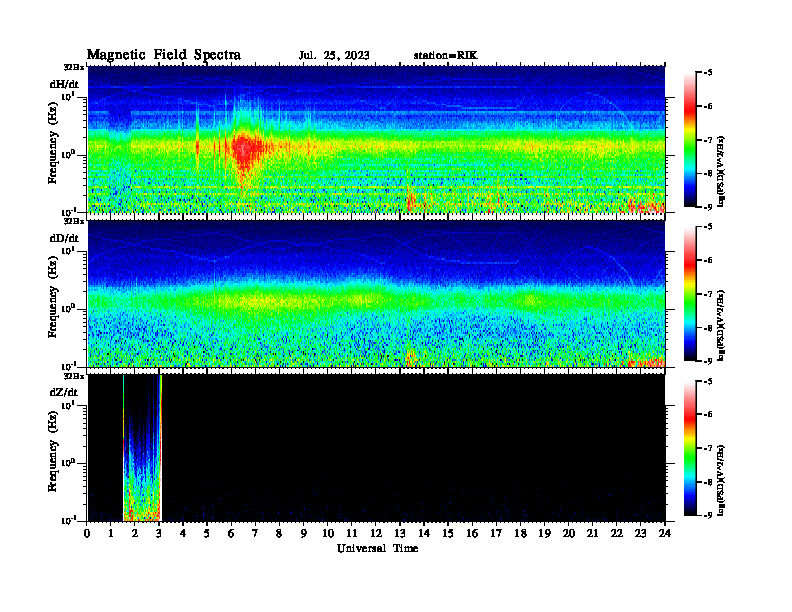Click the "dZ/dt" panel label
The width and height of the screenshot is (792, 612).
click(x=64, y=392)
